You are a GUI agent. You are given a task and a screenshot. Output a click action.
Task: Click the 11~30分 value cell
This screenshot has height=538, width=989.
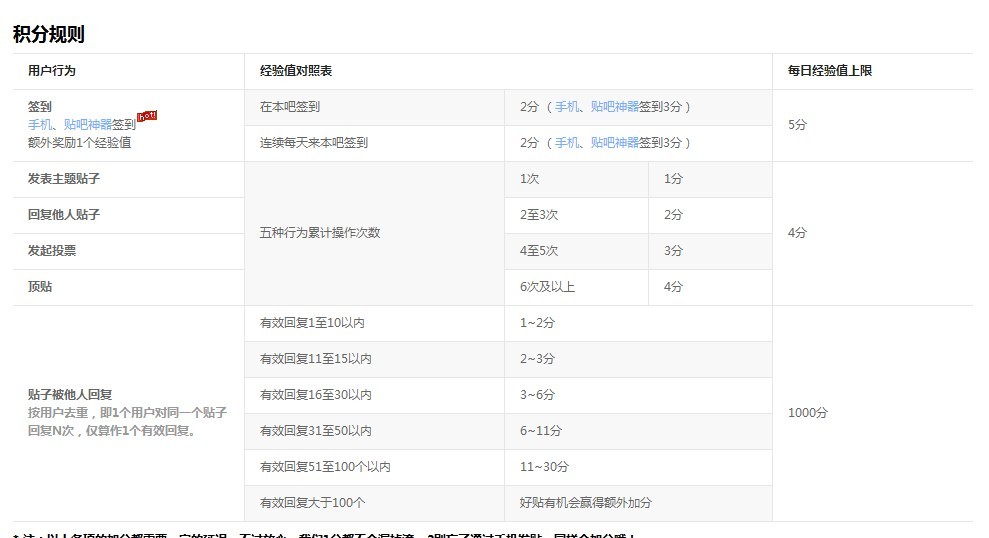638,467
